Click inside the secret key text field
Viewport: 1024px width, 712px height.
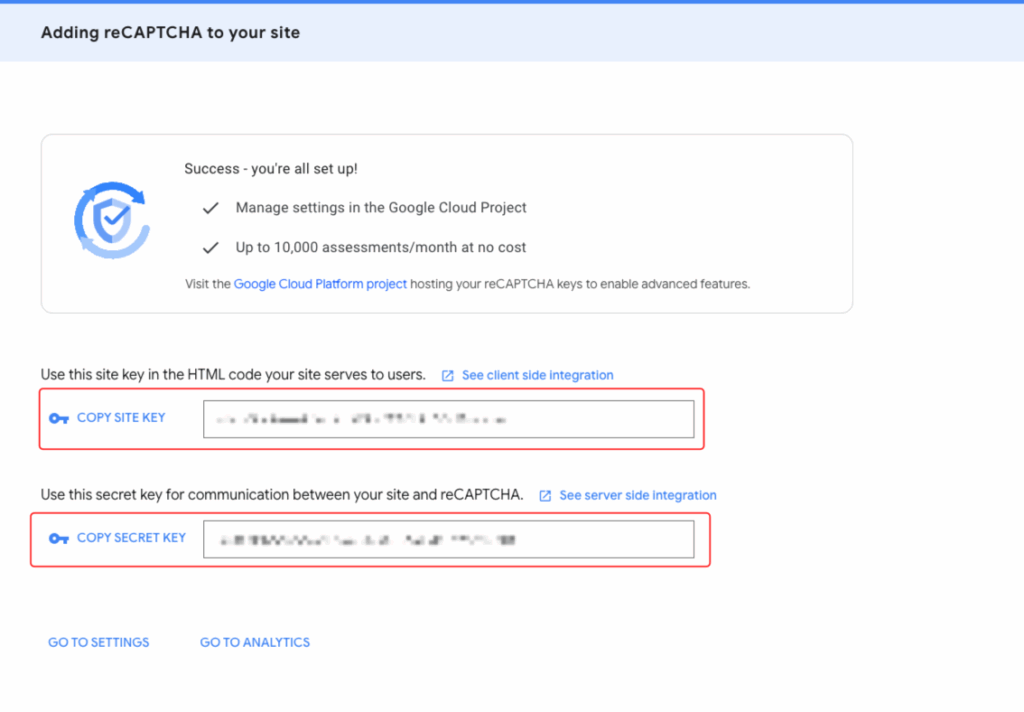(448, 539)
